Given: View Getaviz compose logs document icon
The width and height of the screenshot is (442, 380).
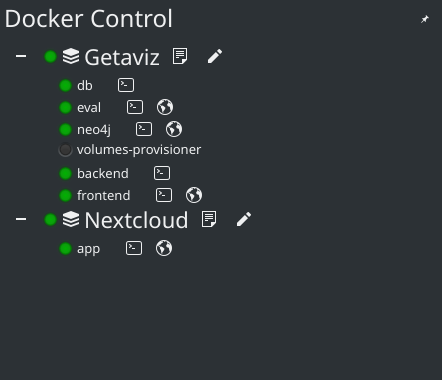Looking at the screenshot, I should tap(180, 56).
